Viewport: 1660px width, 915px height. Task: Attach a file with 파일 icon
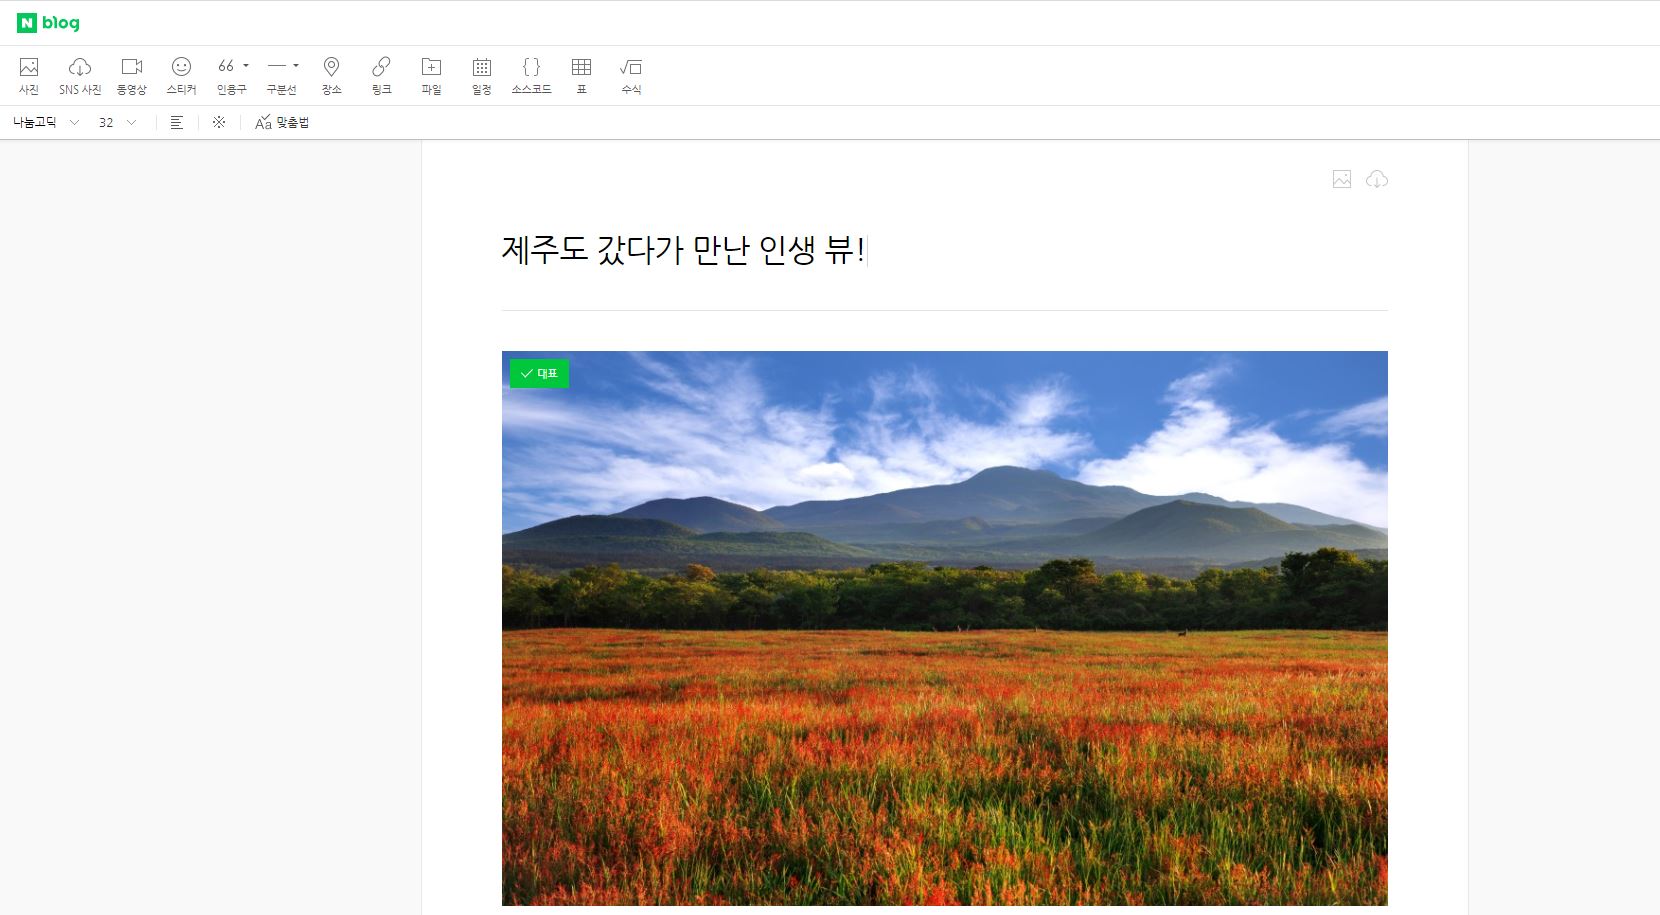(x=431, y=75)
